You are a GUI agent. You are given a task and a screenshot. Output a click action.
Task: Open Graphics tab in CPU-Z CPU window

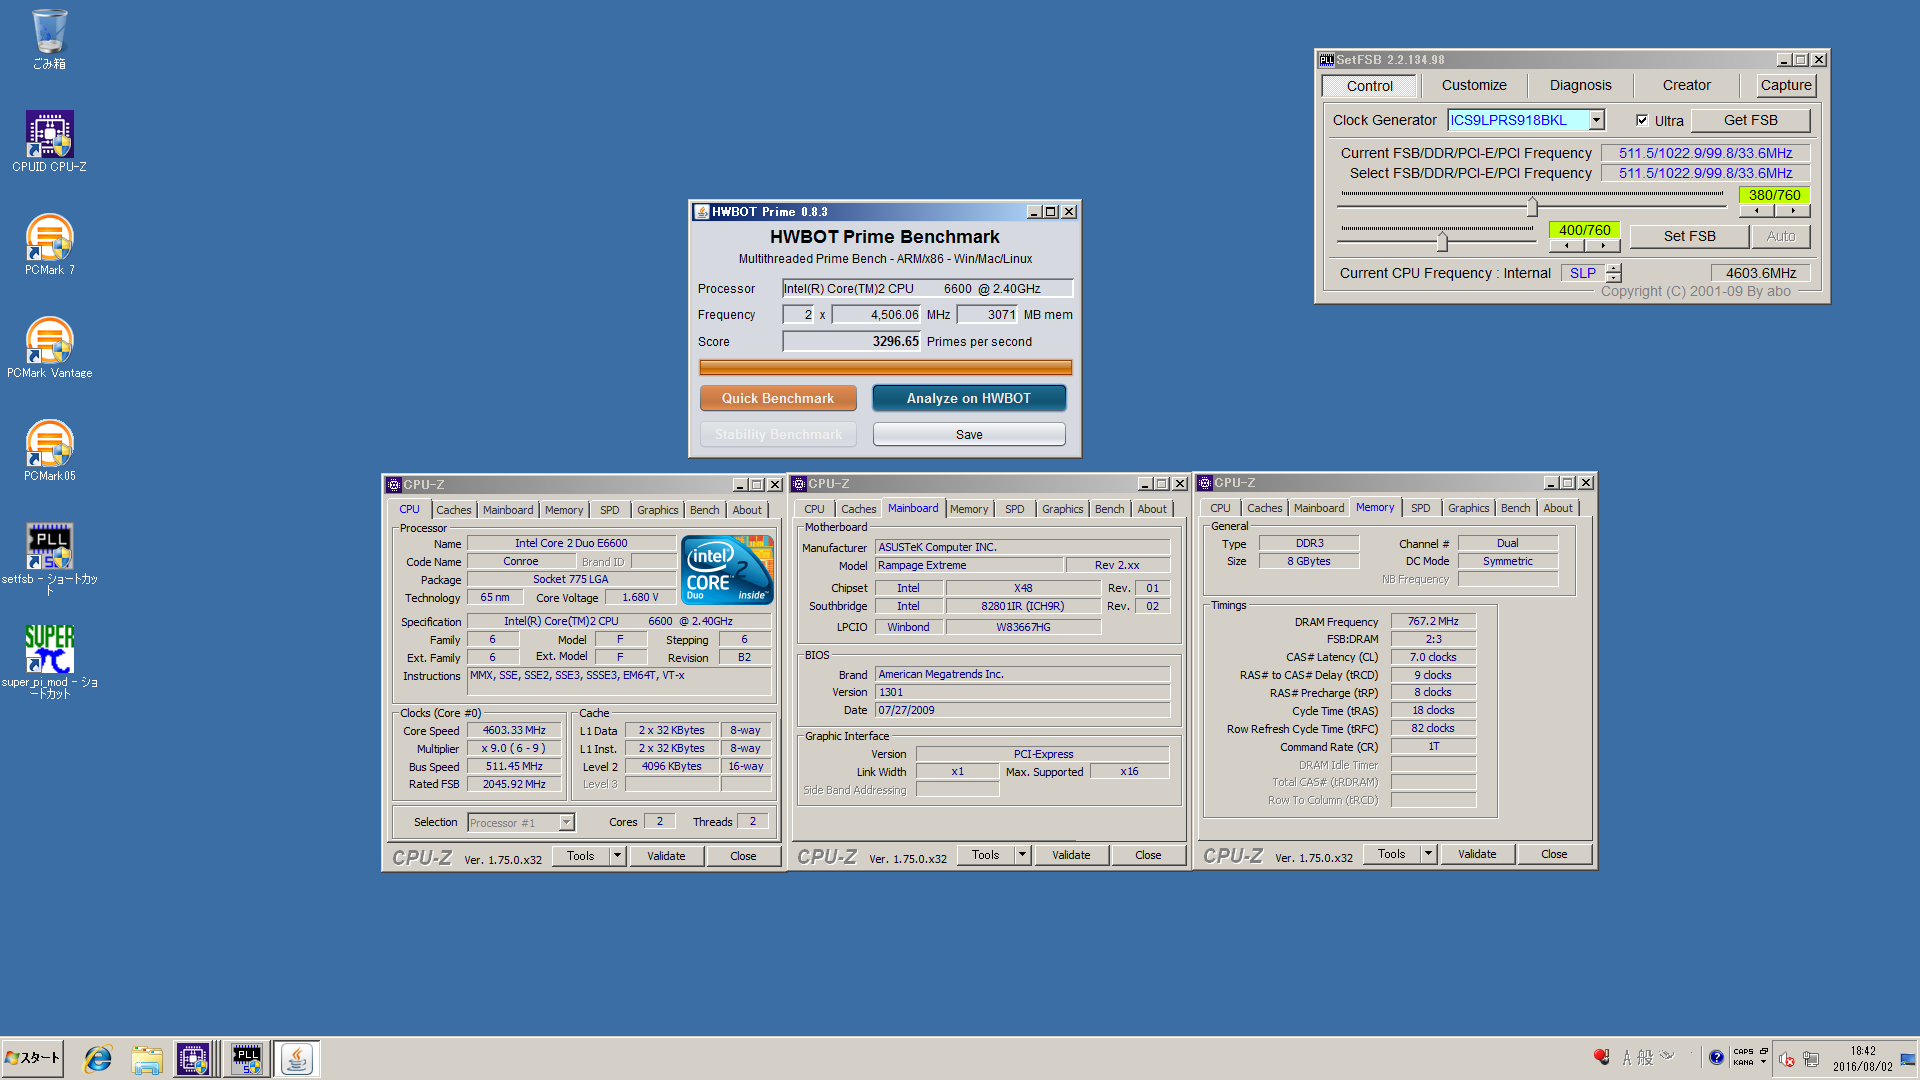coord(657,510)
